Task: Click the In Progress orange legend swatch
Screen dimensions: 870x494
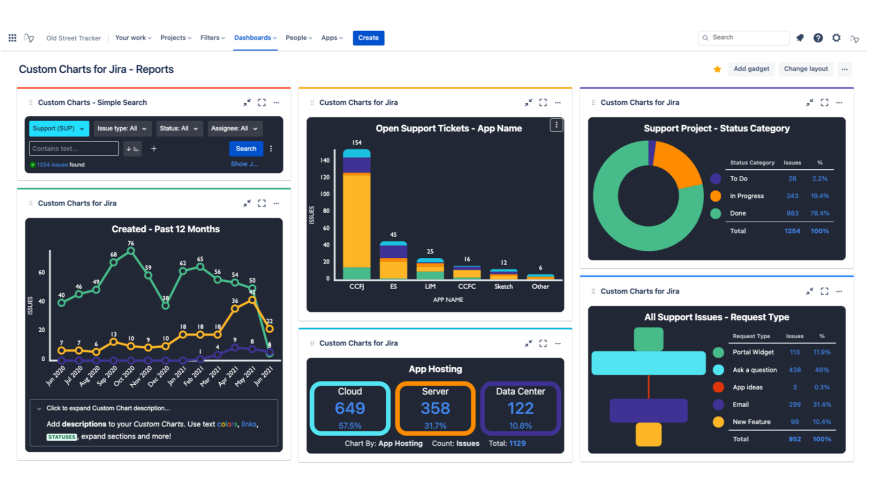Action: pyautogui.click(x=716, y=196)
